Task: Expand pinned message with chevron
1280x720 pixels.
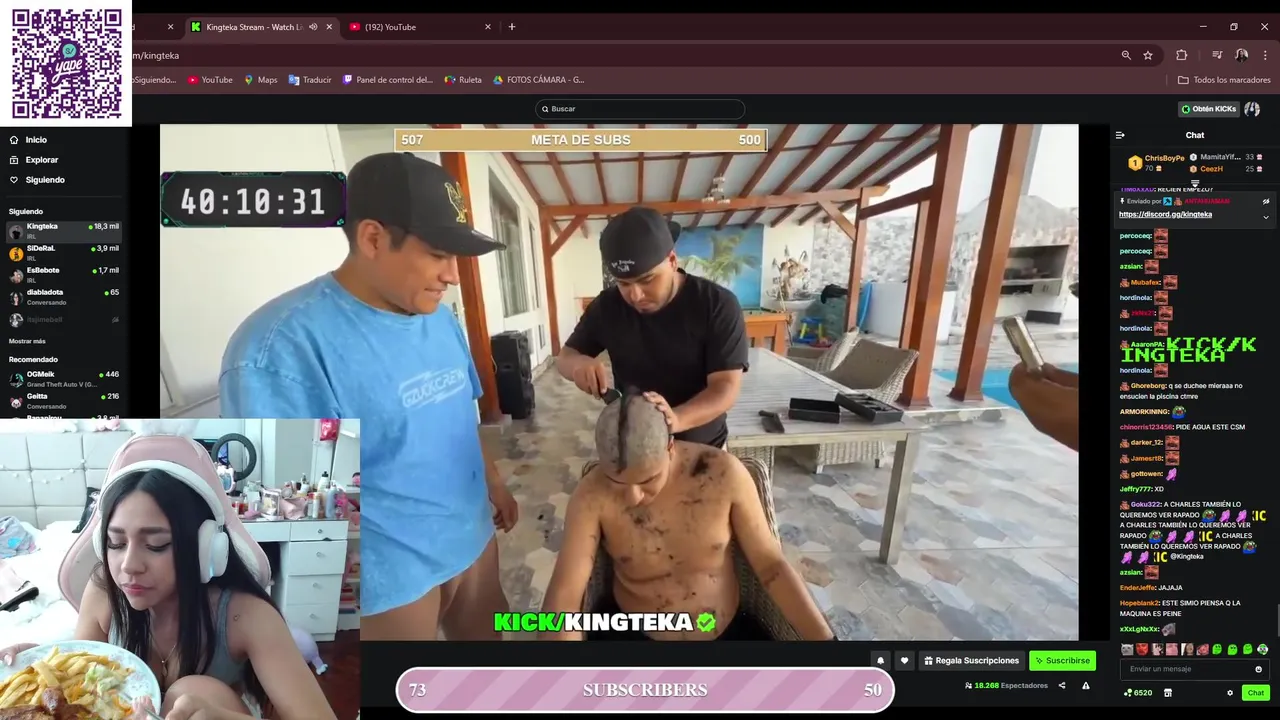Action: (x=1266, y=217)
